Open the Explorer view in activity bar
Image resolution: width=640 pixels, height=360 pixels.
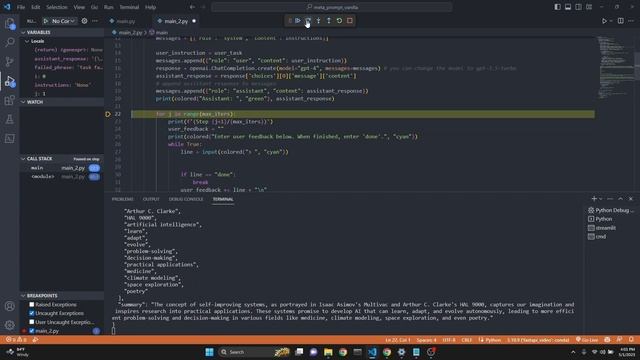pyautogui.click(x=10, y=23)
